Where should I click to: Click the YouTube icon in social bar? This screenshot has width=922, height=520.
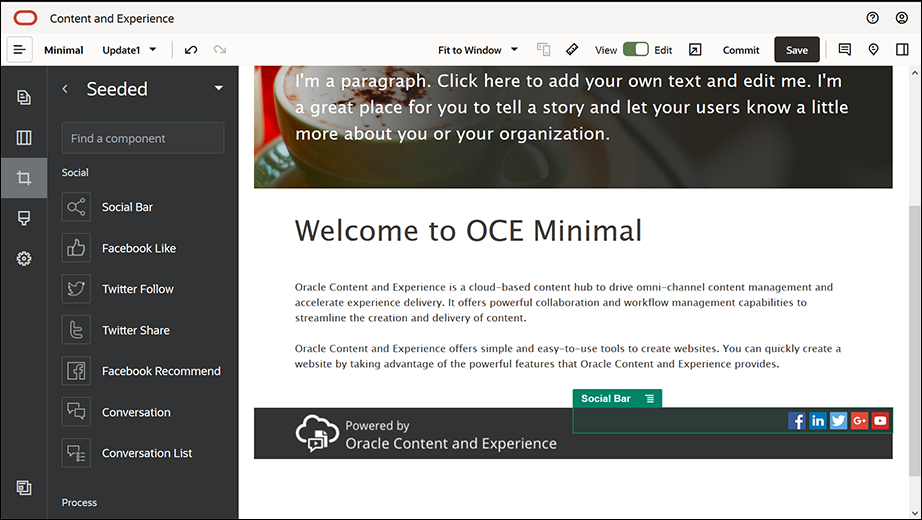(x=880, y=421)
